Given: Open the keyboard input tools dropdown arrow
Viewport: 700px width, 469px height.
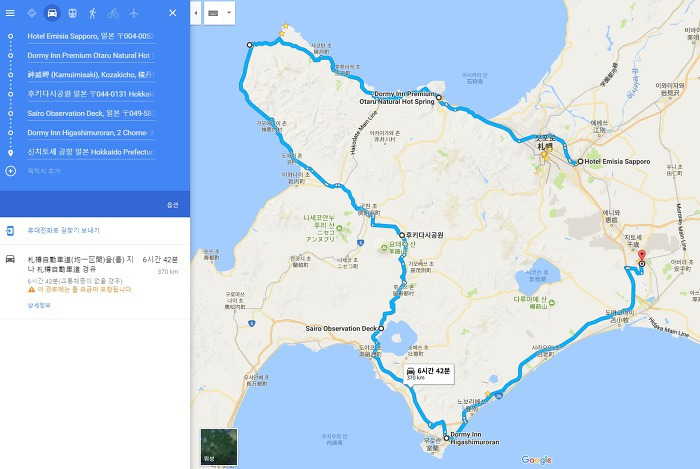Looking at the screenshot, I should (x=229, y=13).
